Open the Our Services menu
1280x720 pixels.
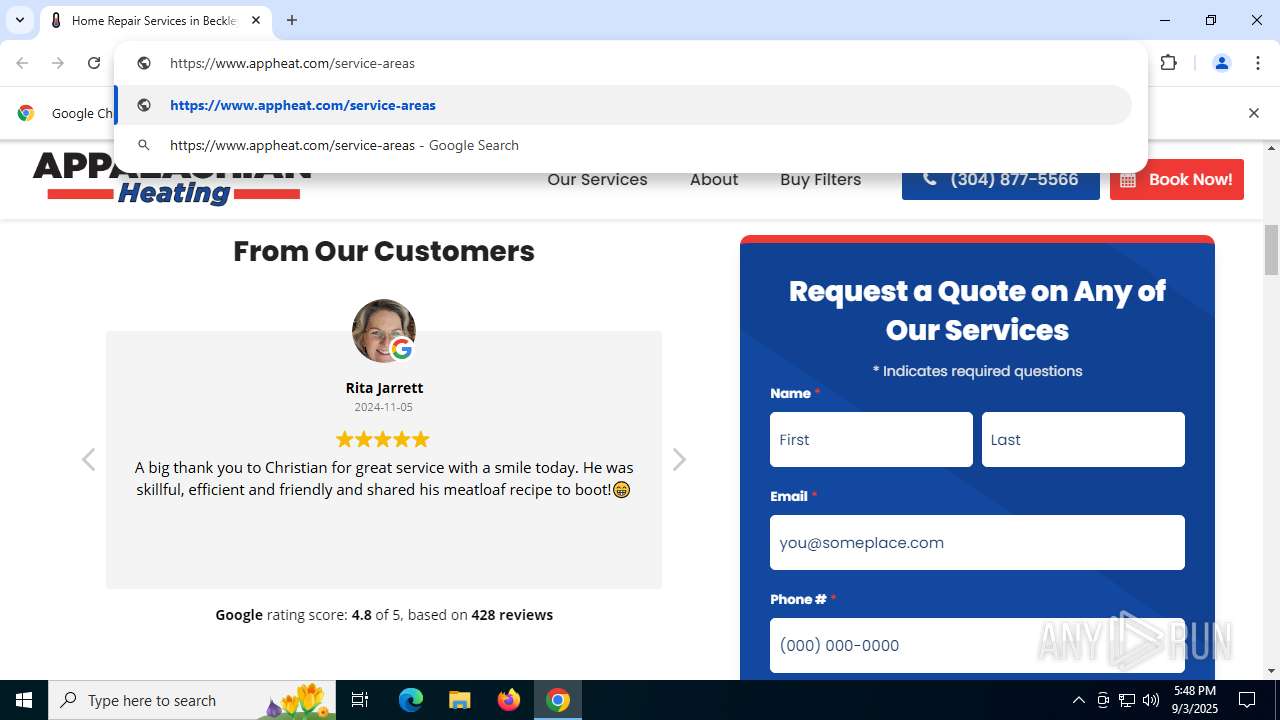coord(597,180)
